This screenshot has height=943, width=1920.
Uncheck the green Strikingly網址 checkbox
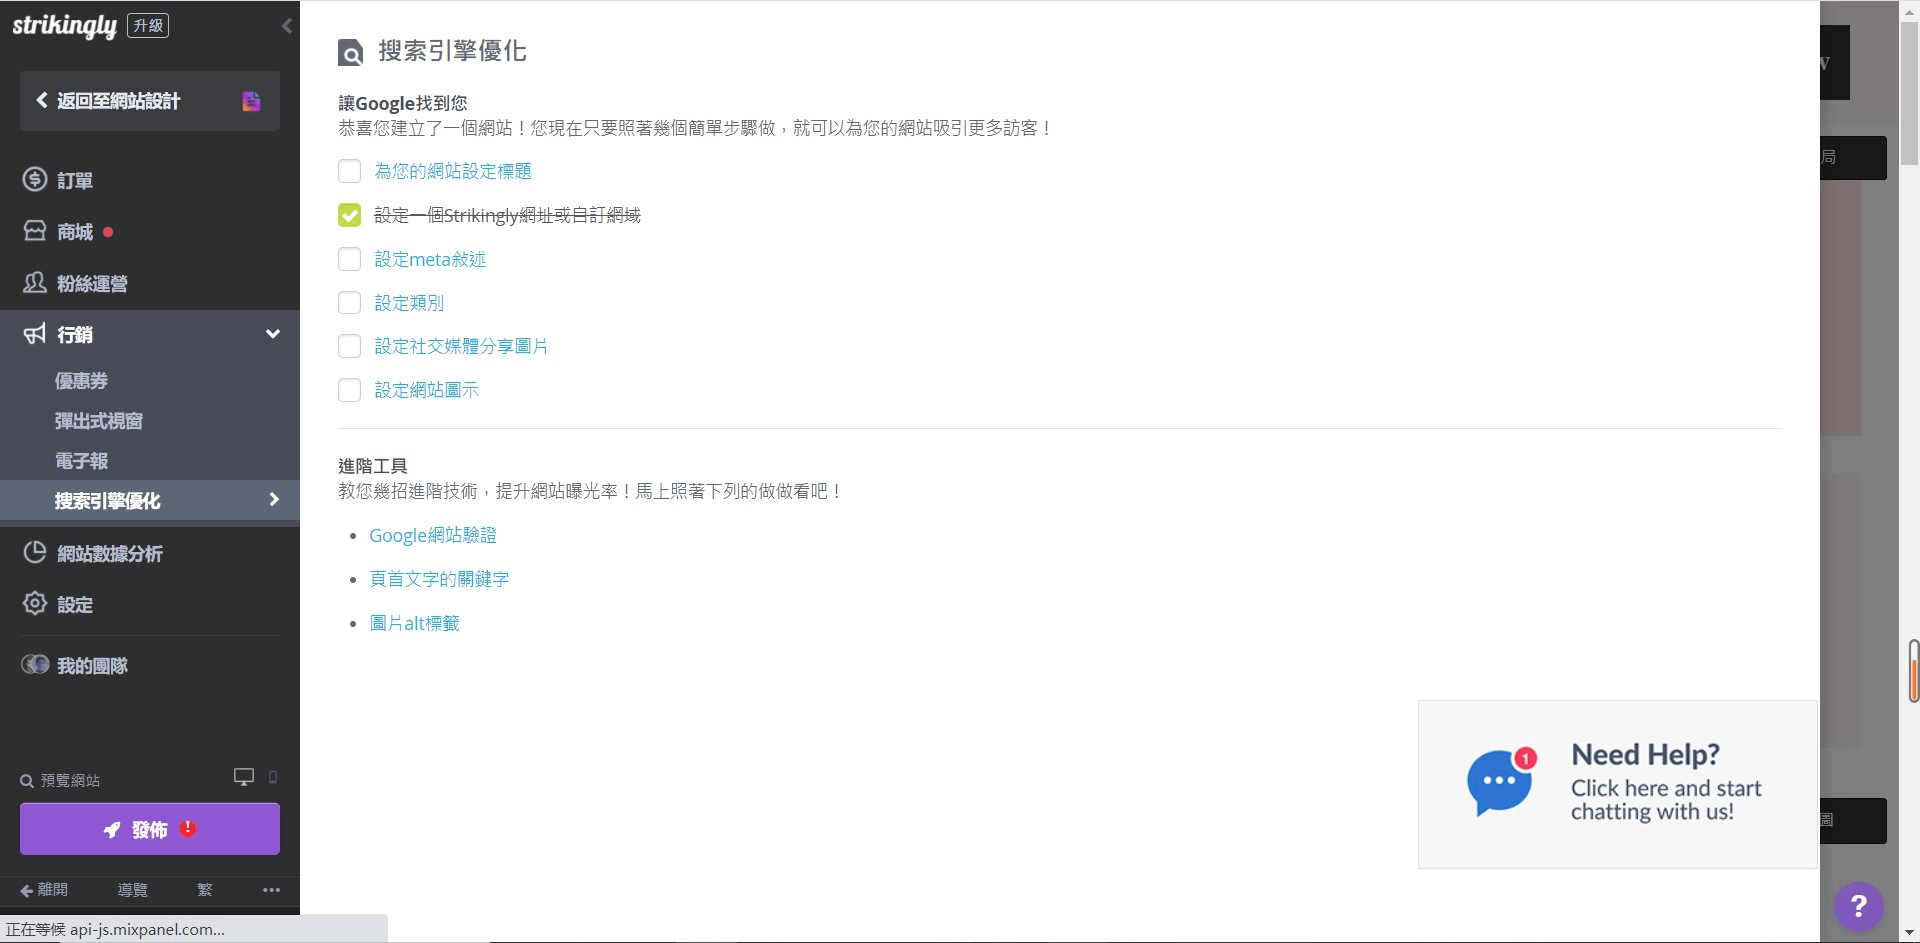[349, 215]
